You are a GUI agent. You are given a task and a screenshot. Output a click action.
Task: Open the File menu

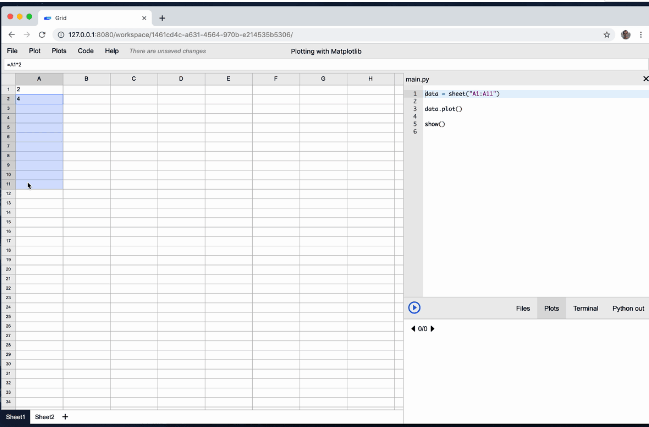12,51
